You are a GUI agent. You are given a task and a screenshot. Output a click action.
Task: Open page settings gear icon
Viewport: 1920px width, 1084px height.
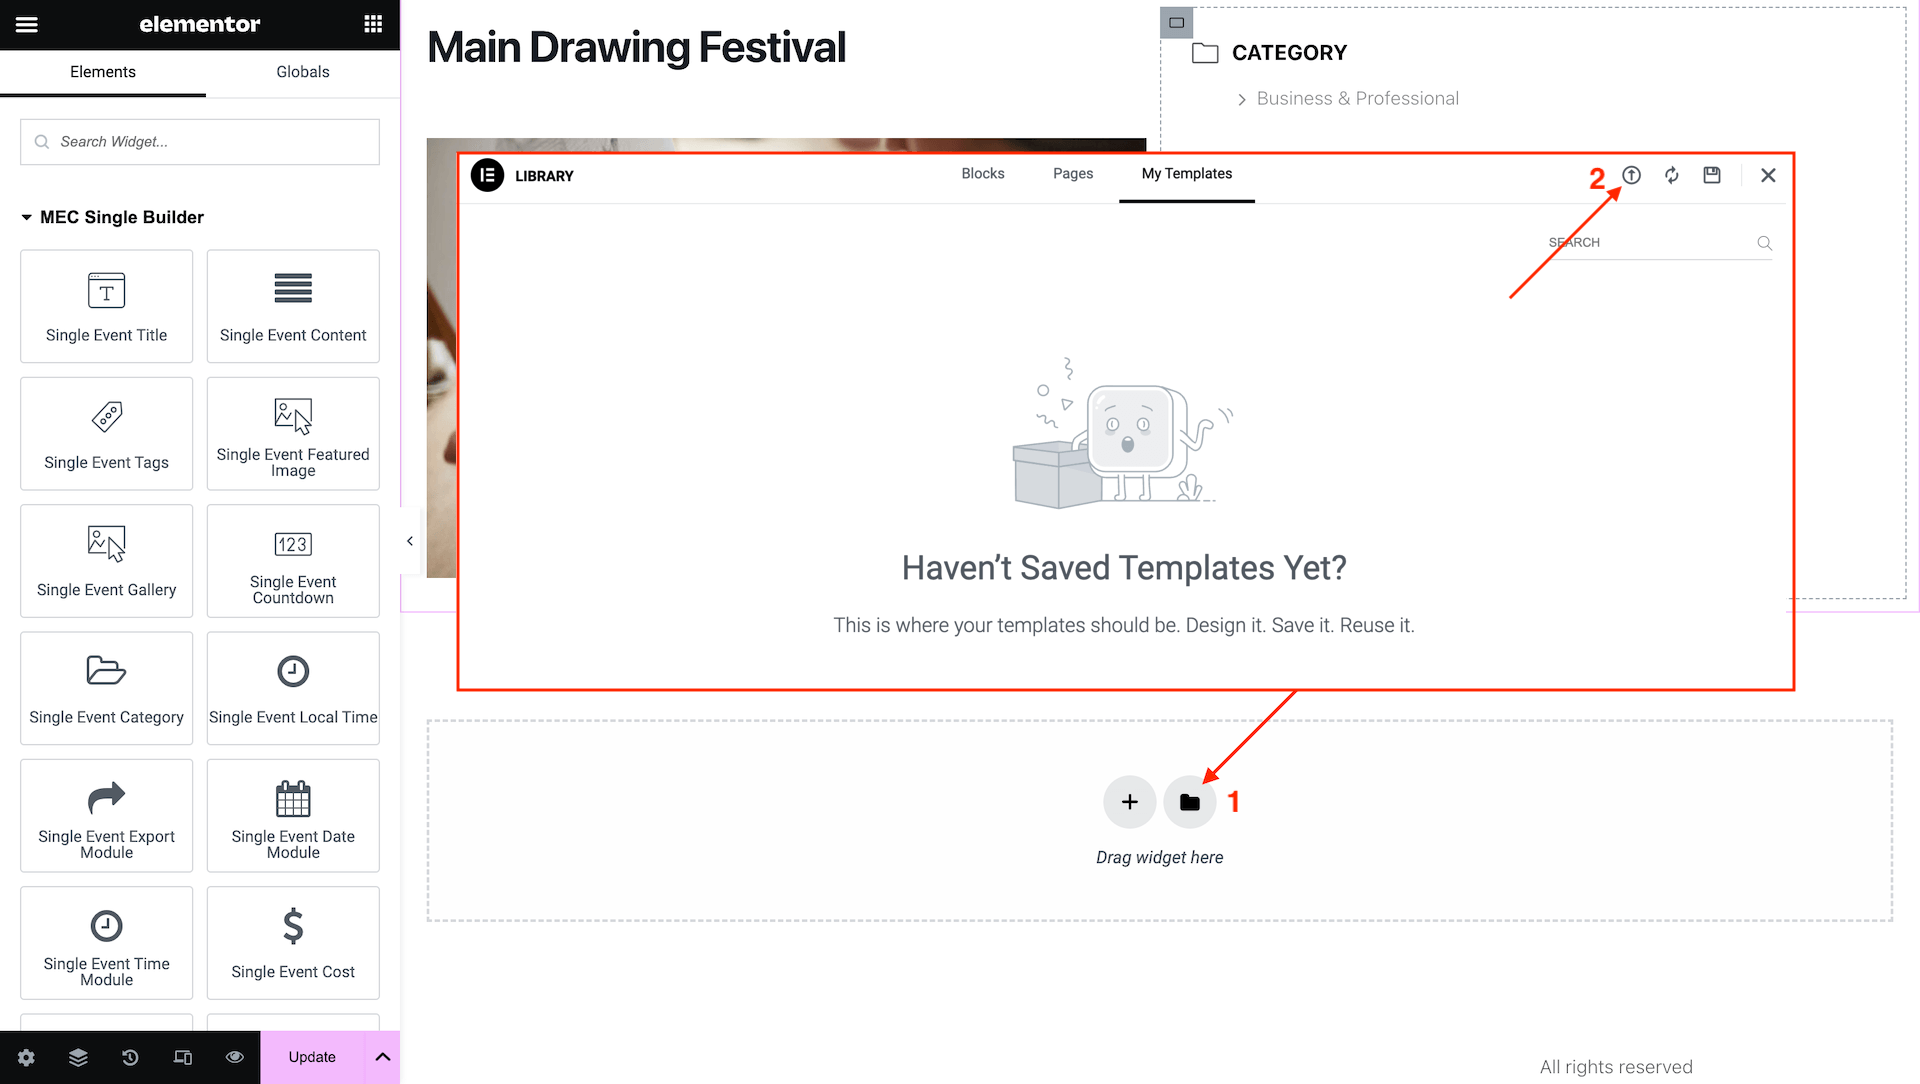(x=26, y=1057)
